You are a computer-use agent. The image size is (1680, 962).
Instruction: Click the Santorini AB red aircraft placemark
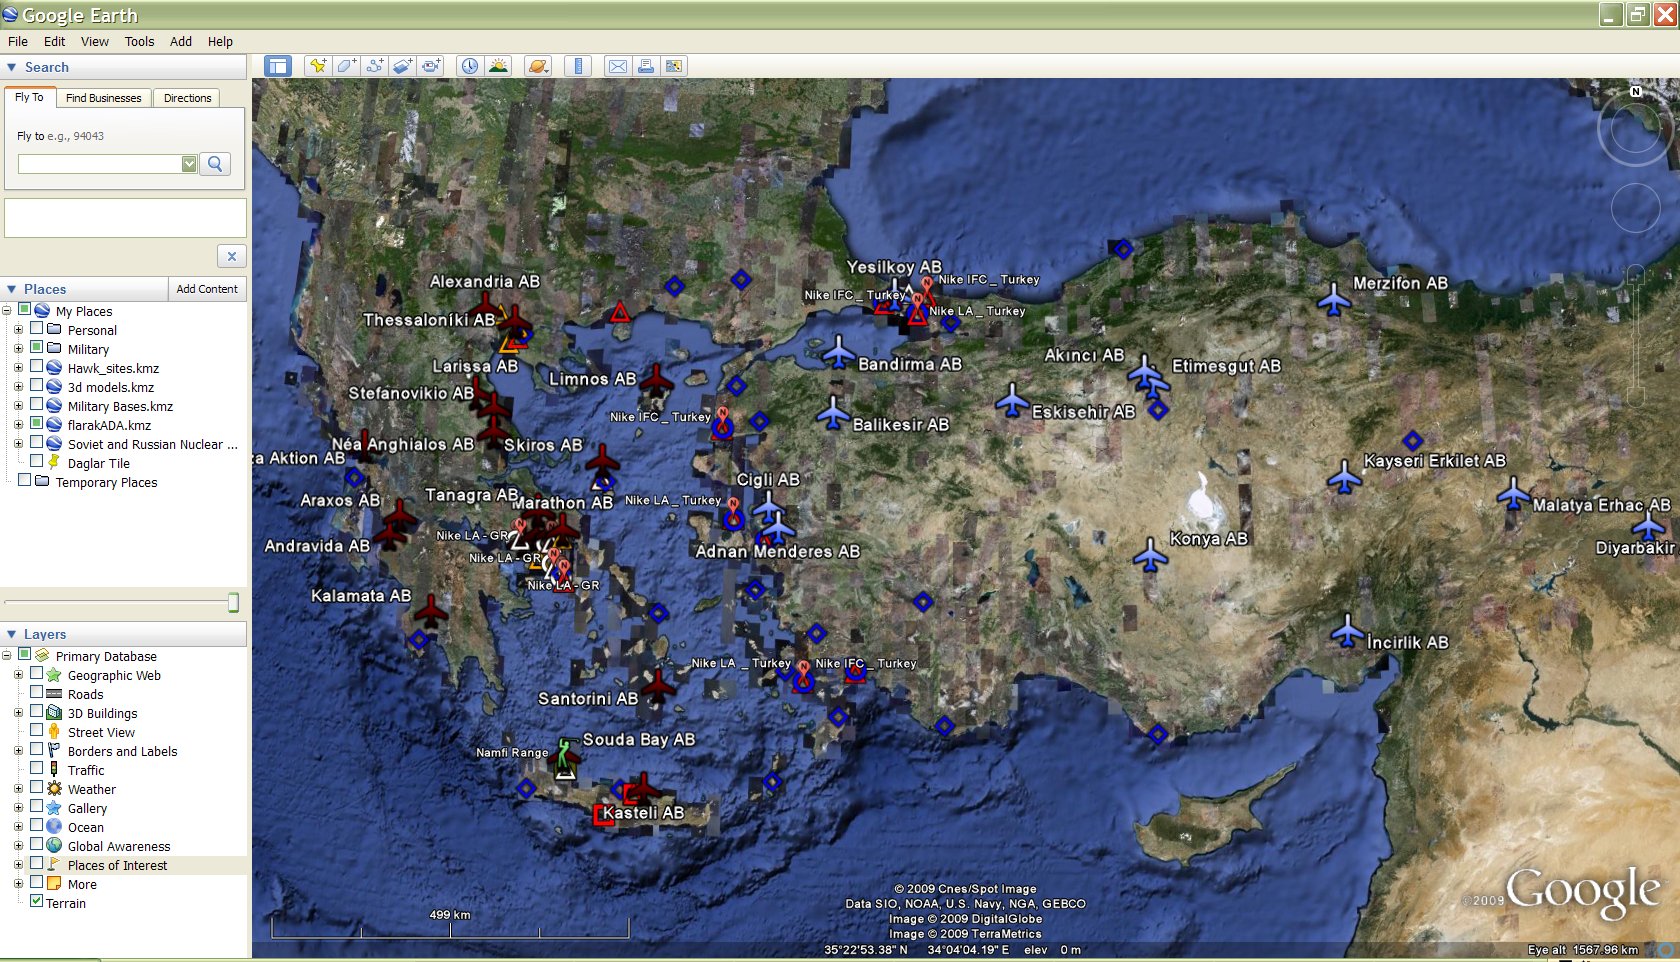coord(658,685)
